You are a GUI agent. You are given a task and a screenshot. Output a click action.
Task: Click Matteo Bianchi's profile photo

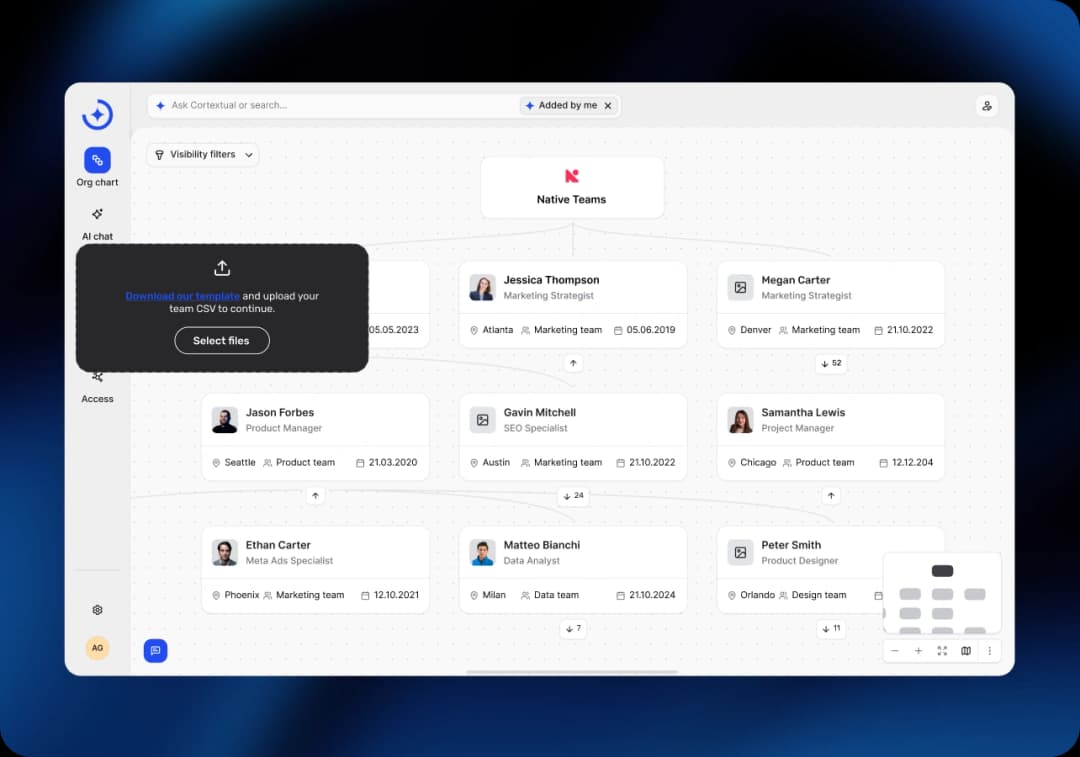tap(482, 552)
